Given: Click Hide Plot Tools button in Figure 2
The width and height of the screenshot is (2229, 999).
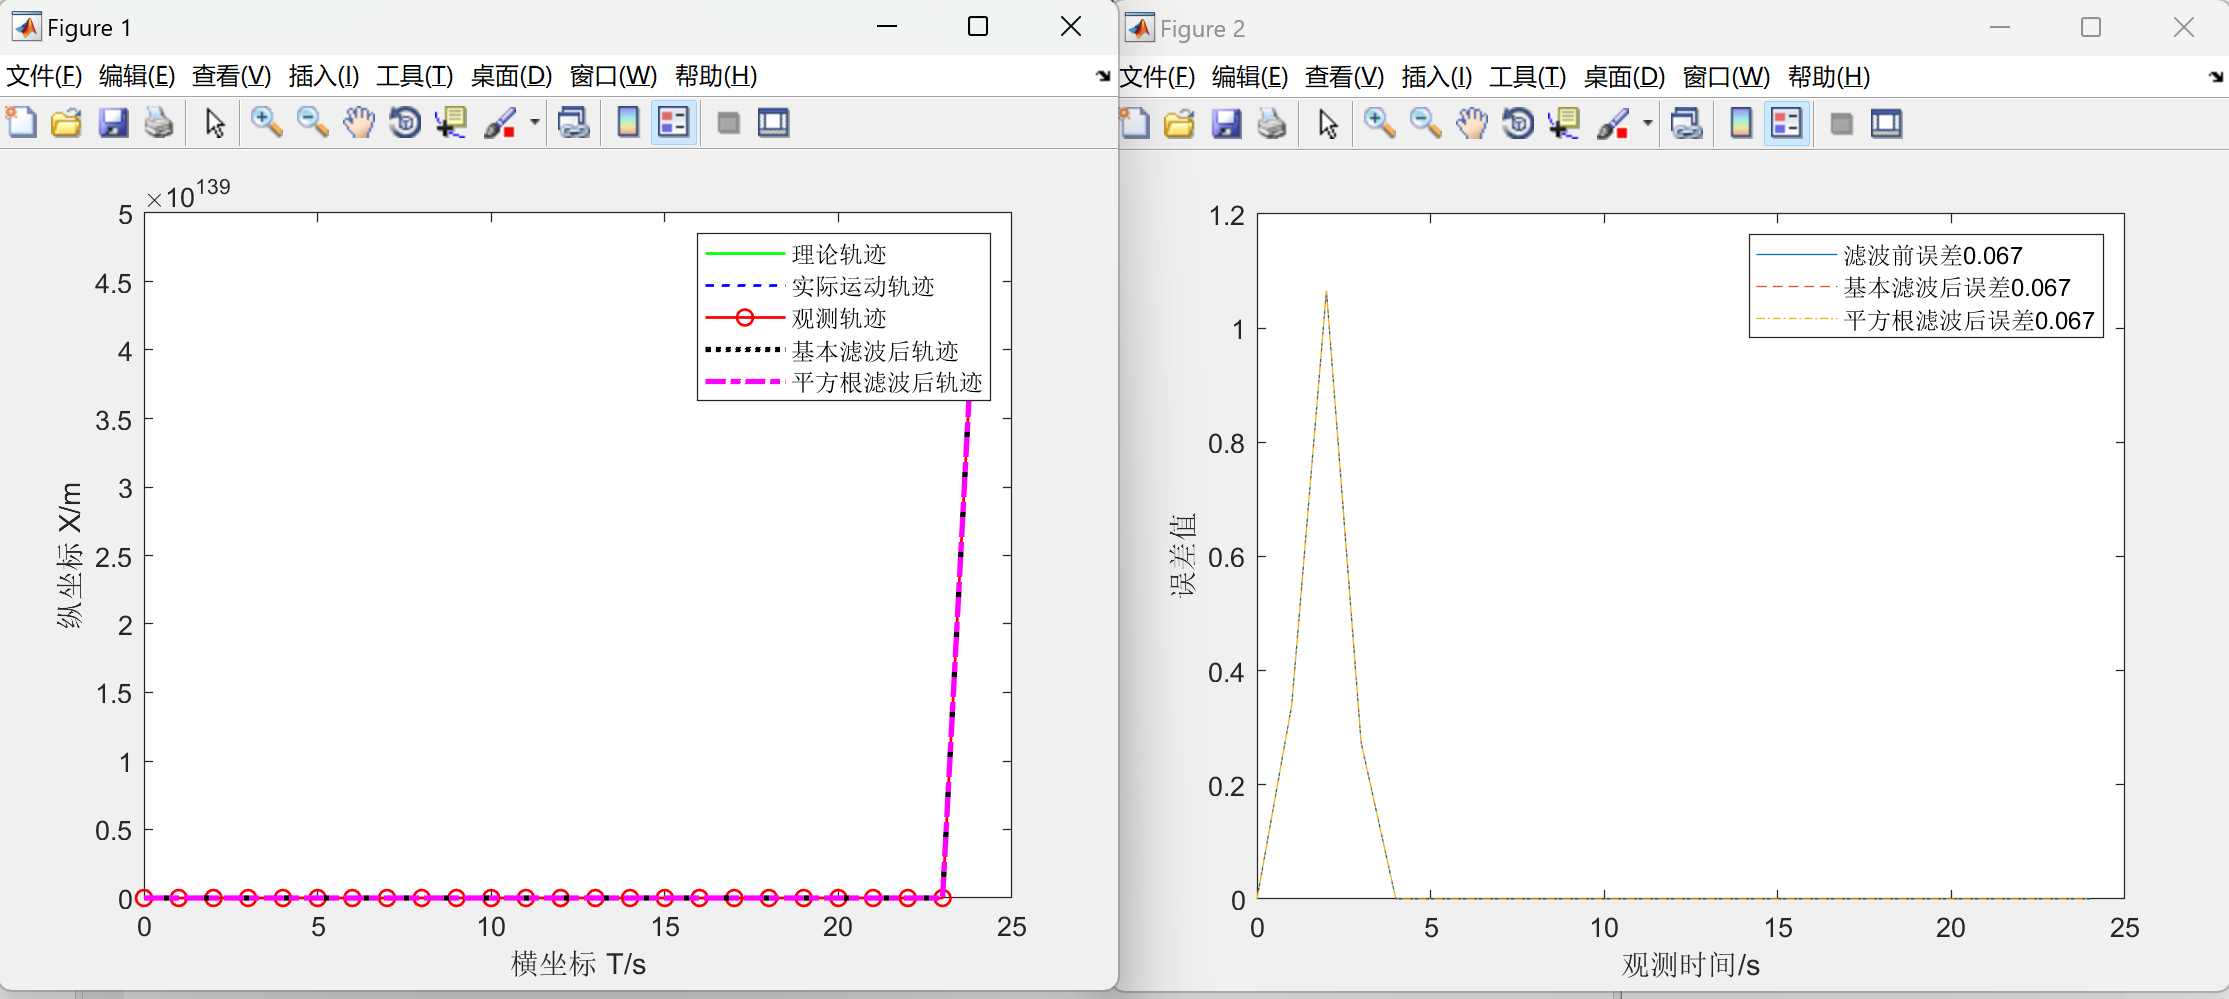Looking at the screenshot, I should tap(1841, 124).
